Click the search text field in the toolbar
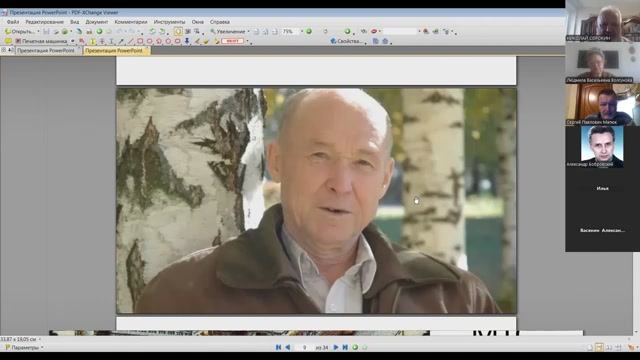 [x=400, y=31]
